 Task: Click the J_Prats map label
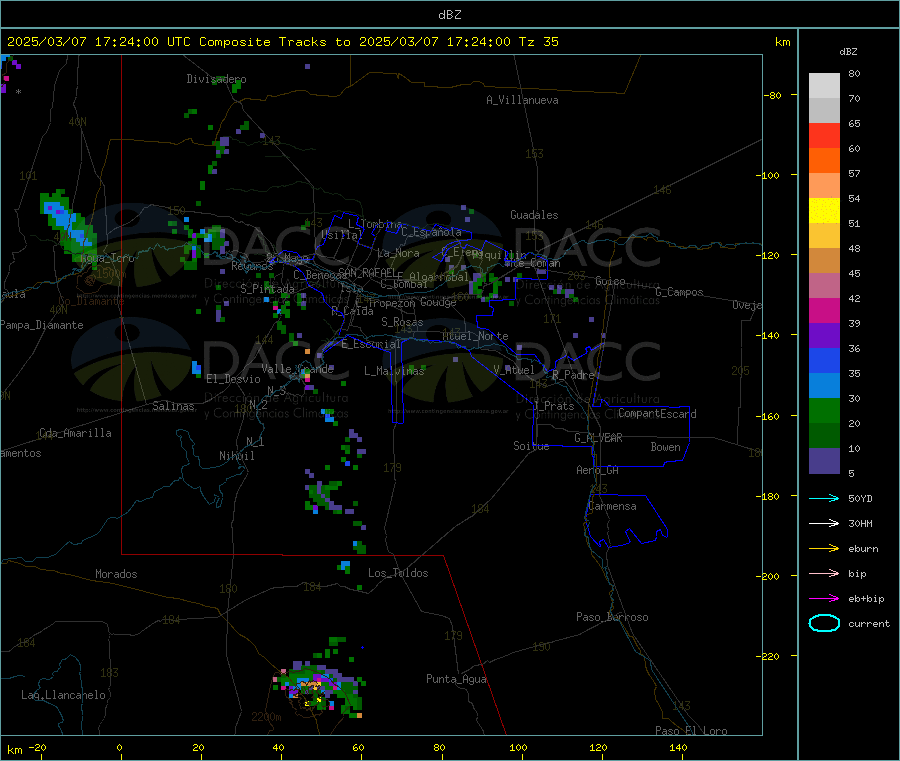[x=553, y=406]
